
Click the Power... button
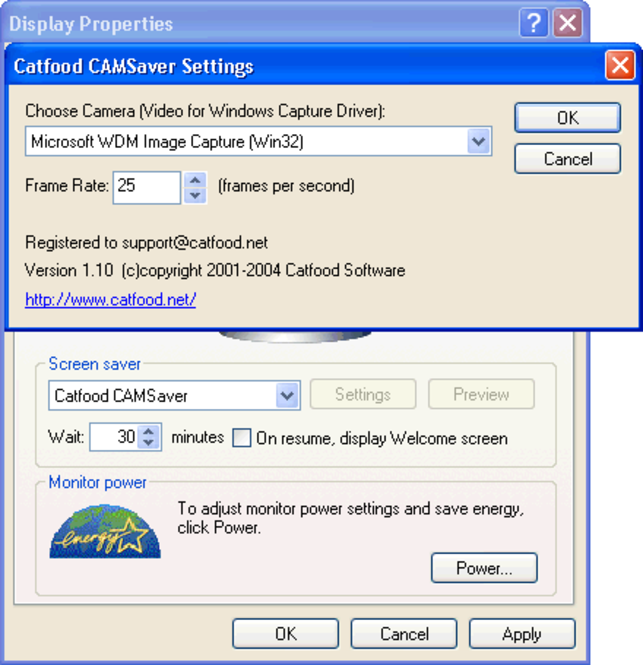484,568
